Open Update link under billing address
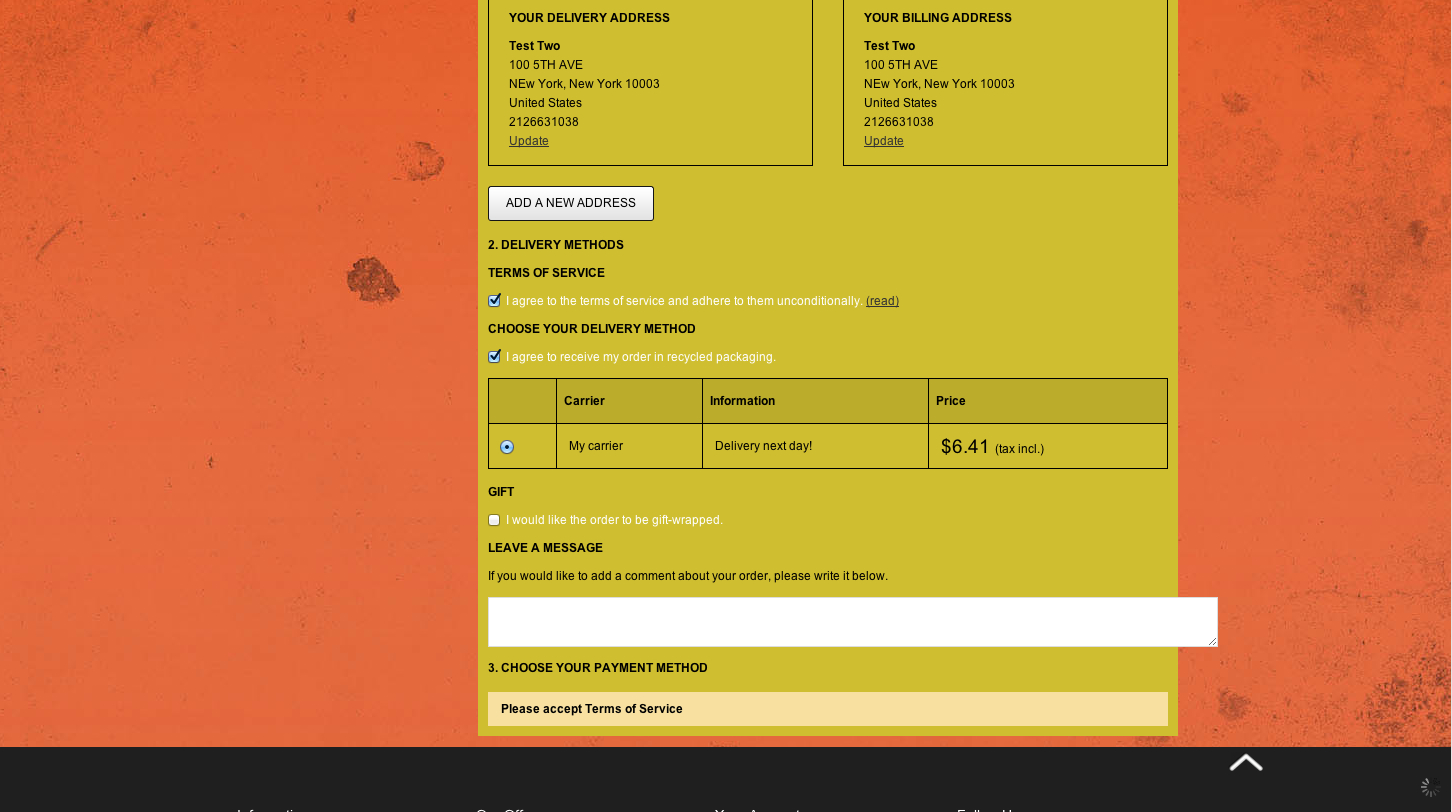The width and height of the screenshot is (1452, 812). [x=884, y=141]
